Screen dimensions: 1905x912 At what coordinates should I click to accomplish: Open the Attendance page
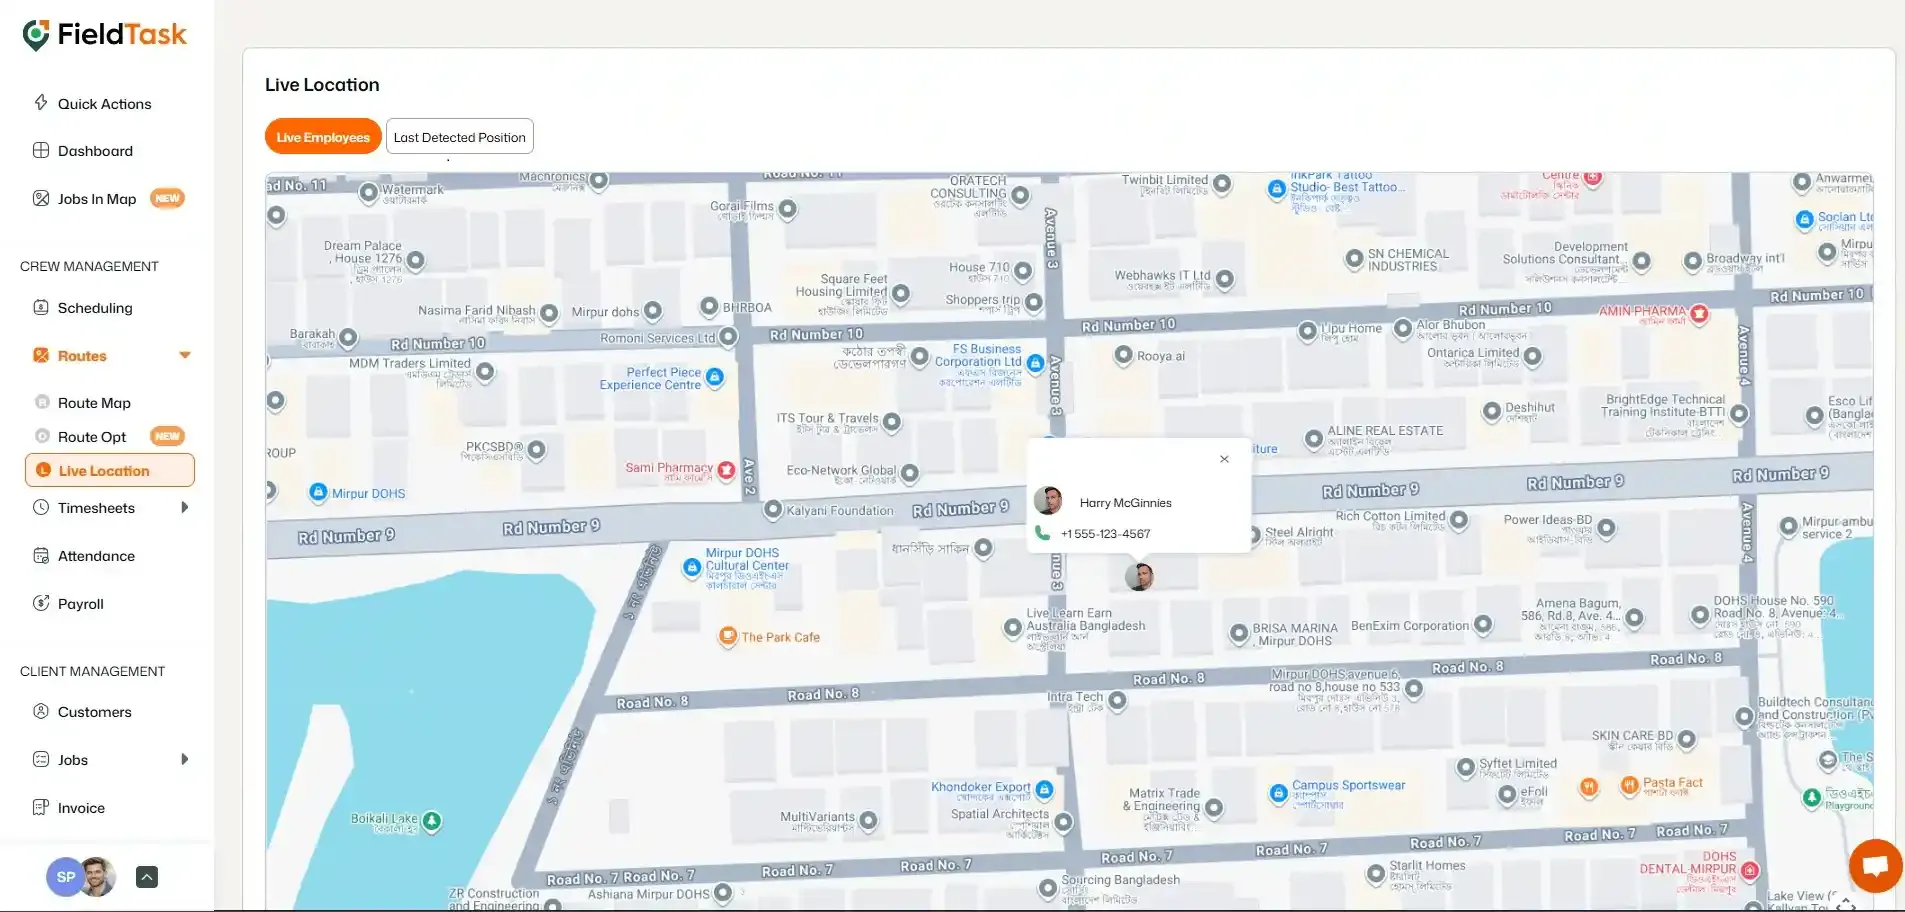[96, 555]
